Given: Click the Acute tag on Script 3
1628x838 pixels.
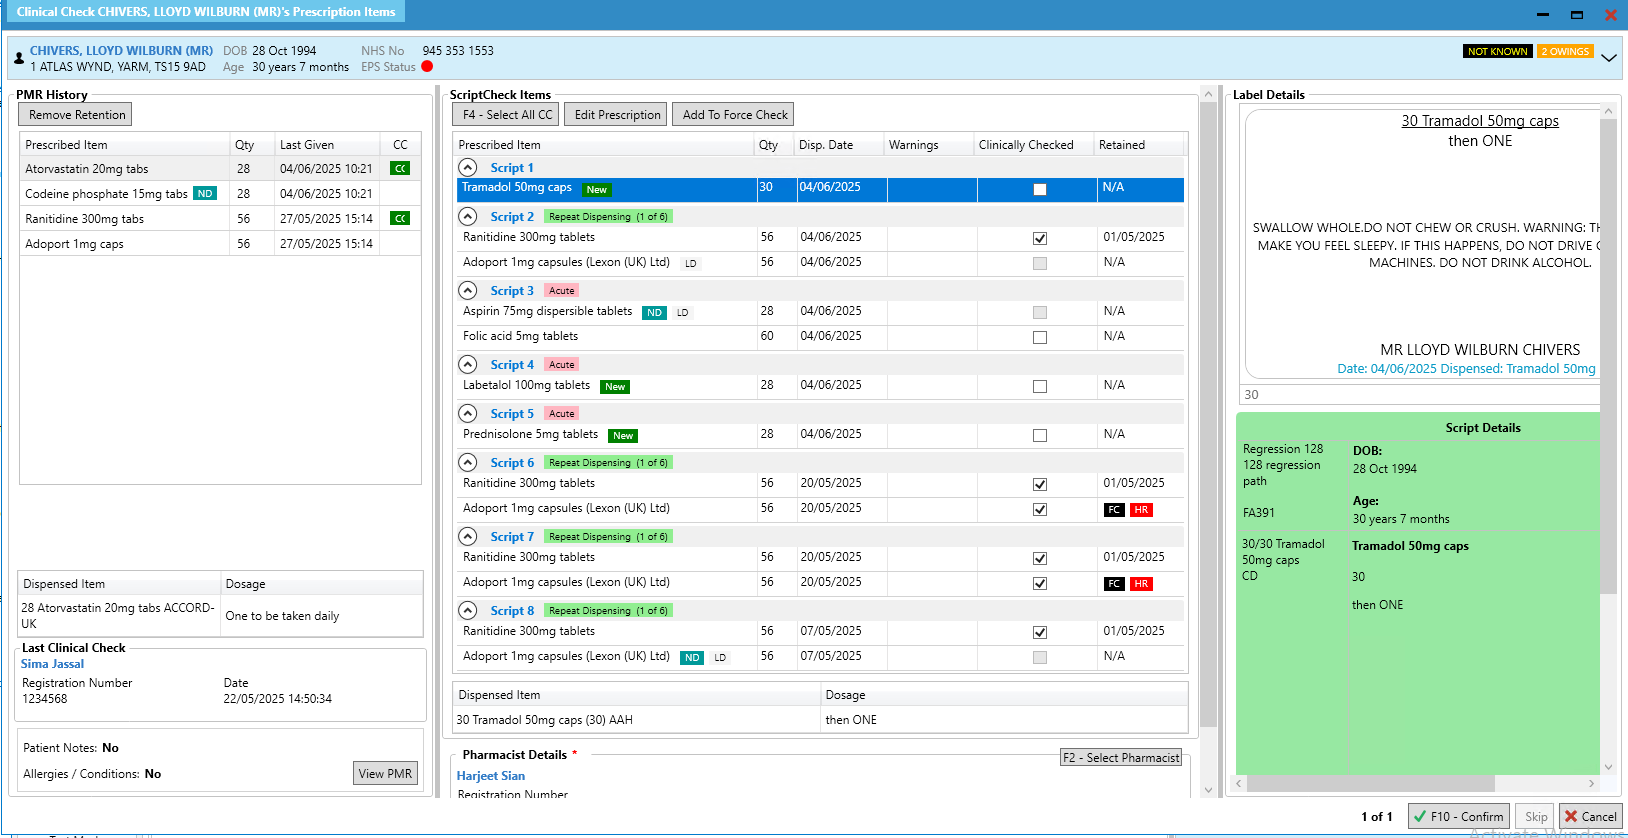Looking at the screenshot, I should [x=562, y=291].
